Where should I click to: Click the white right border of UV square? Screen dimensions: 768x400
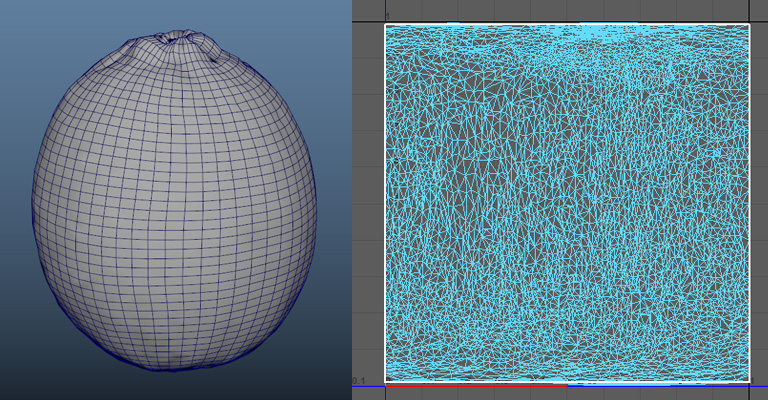pos(749,200)
